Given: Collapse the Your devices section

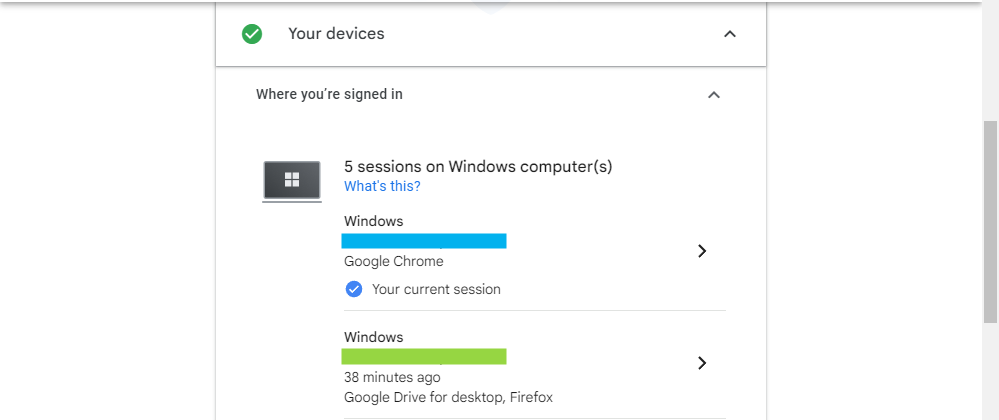Looking at the screenshot, I should coord(730,34).
